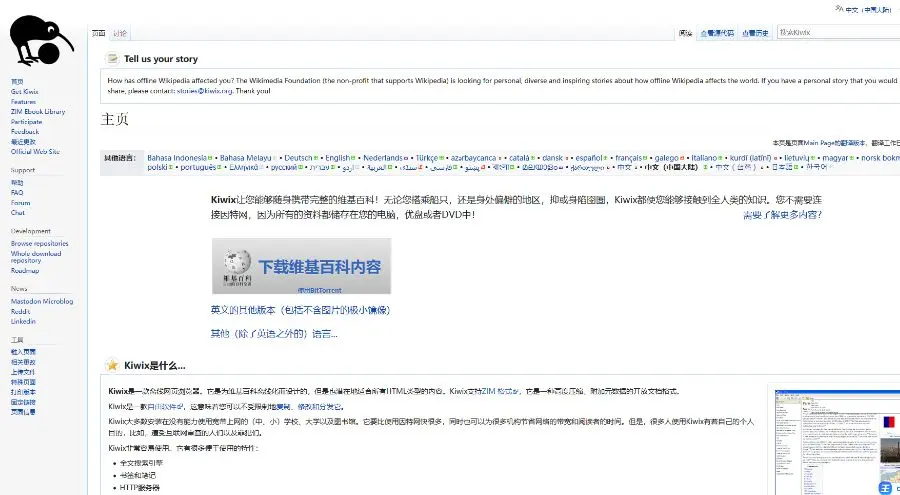Image resolution: width=900 pixels, height=495 pixels.
Task: Select the 阅读 view tab
Action: tap(685, 33)
